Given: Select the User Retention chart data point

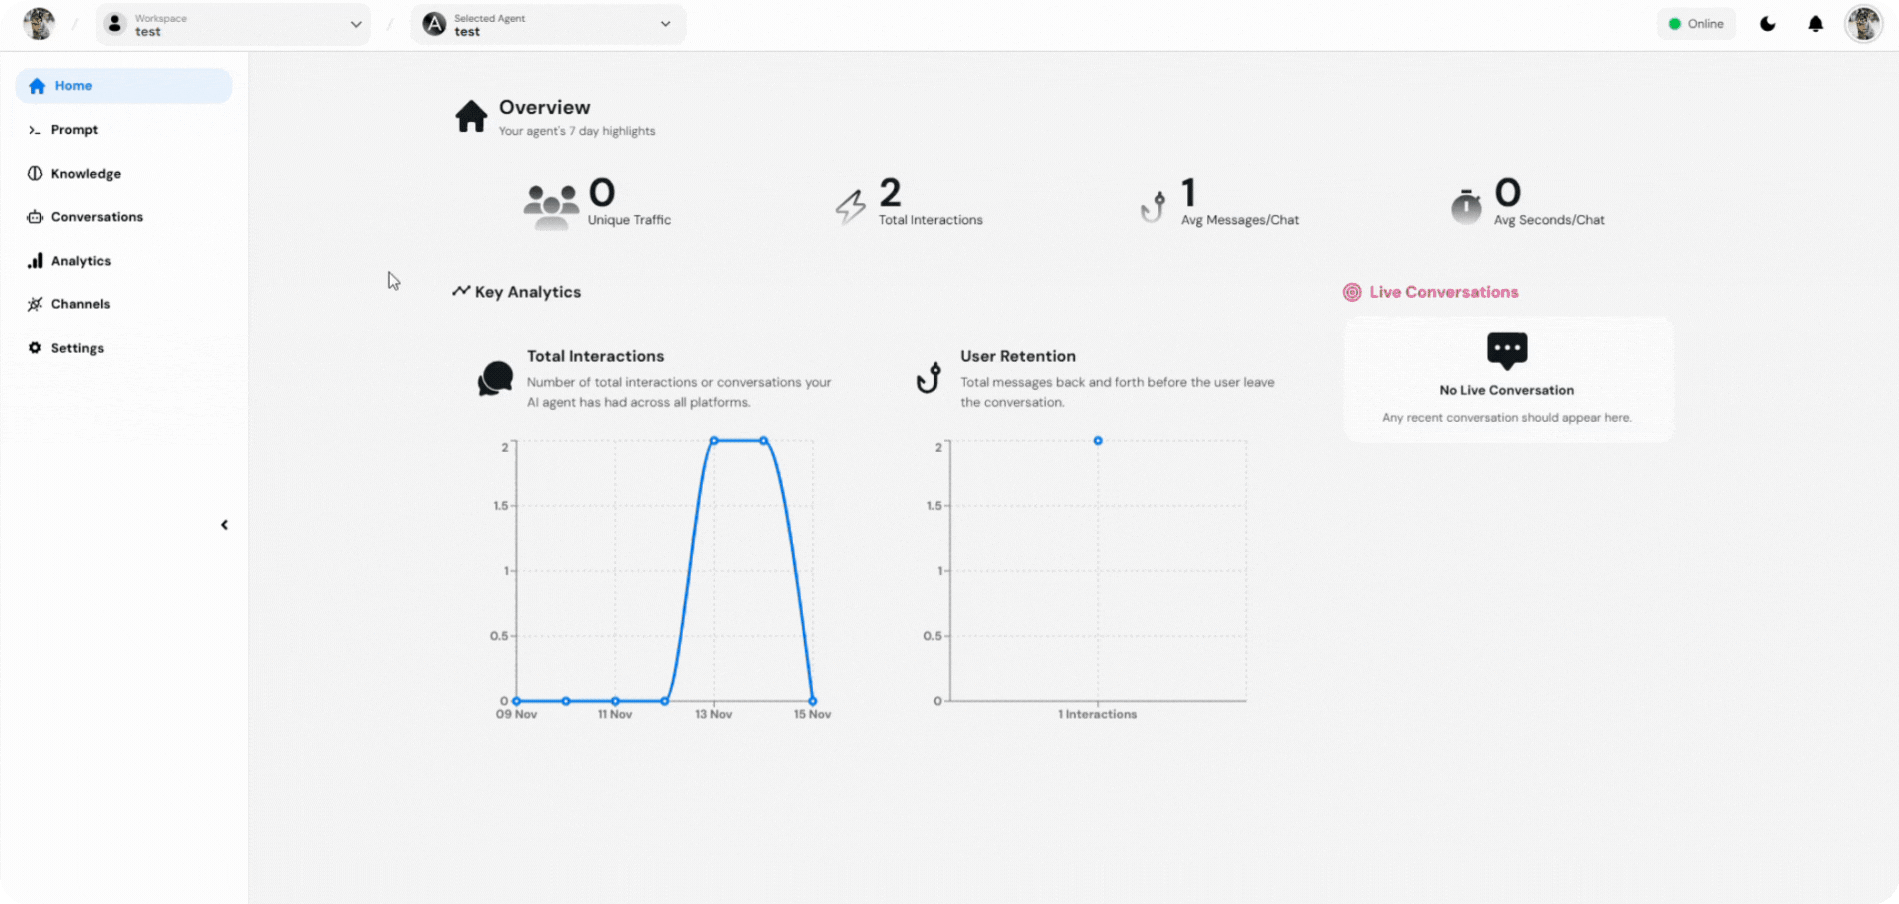Looking at the screenshot, I should tap(1098, 441).
